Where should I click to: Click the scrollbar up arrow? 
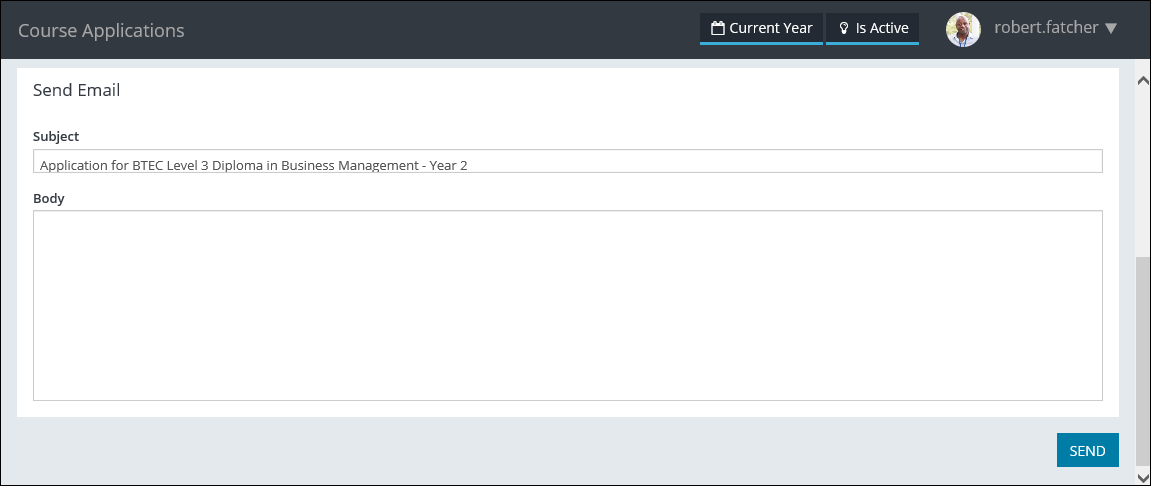[x=1142, y=80]
